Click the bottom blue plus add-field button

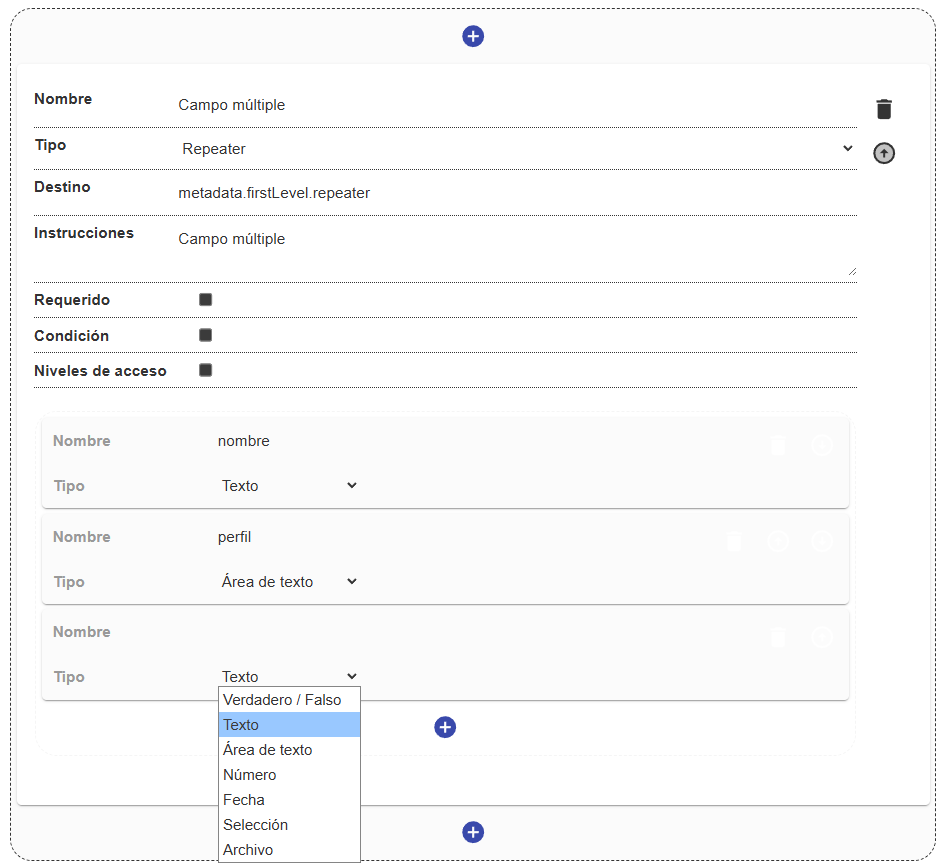(x=473, y=832)
